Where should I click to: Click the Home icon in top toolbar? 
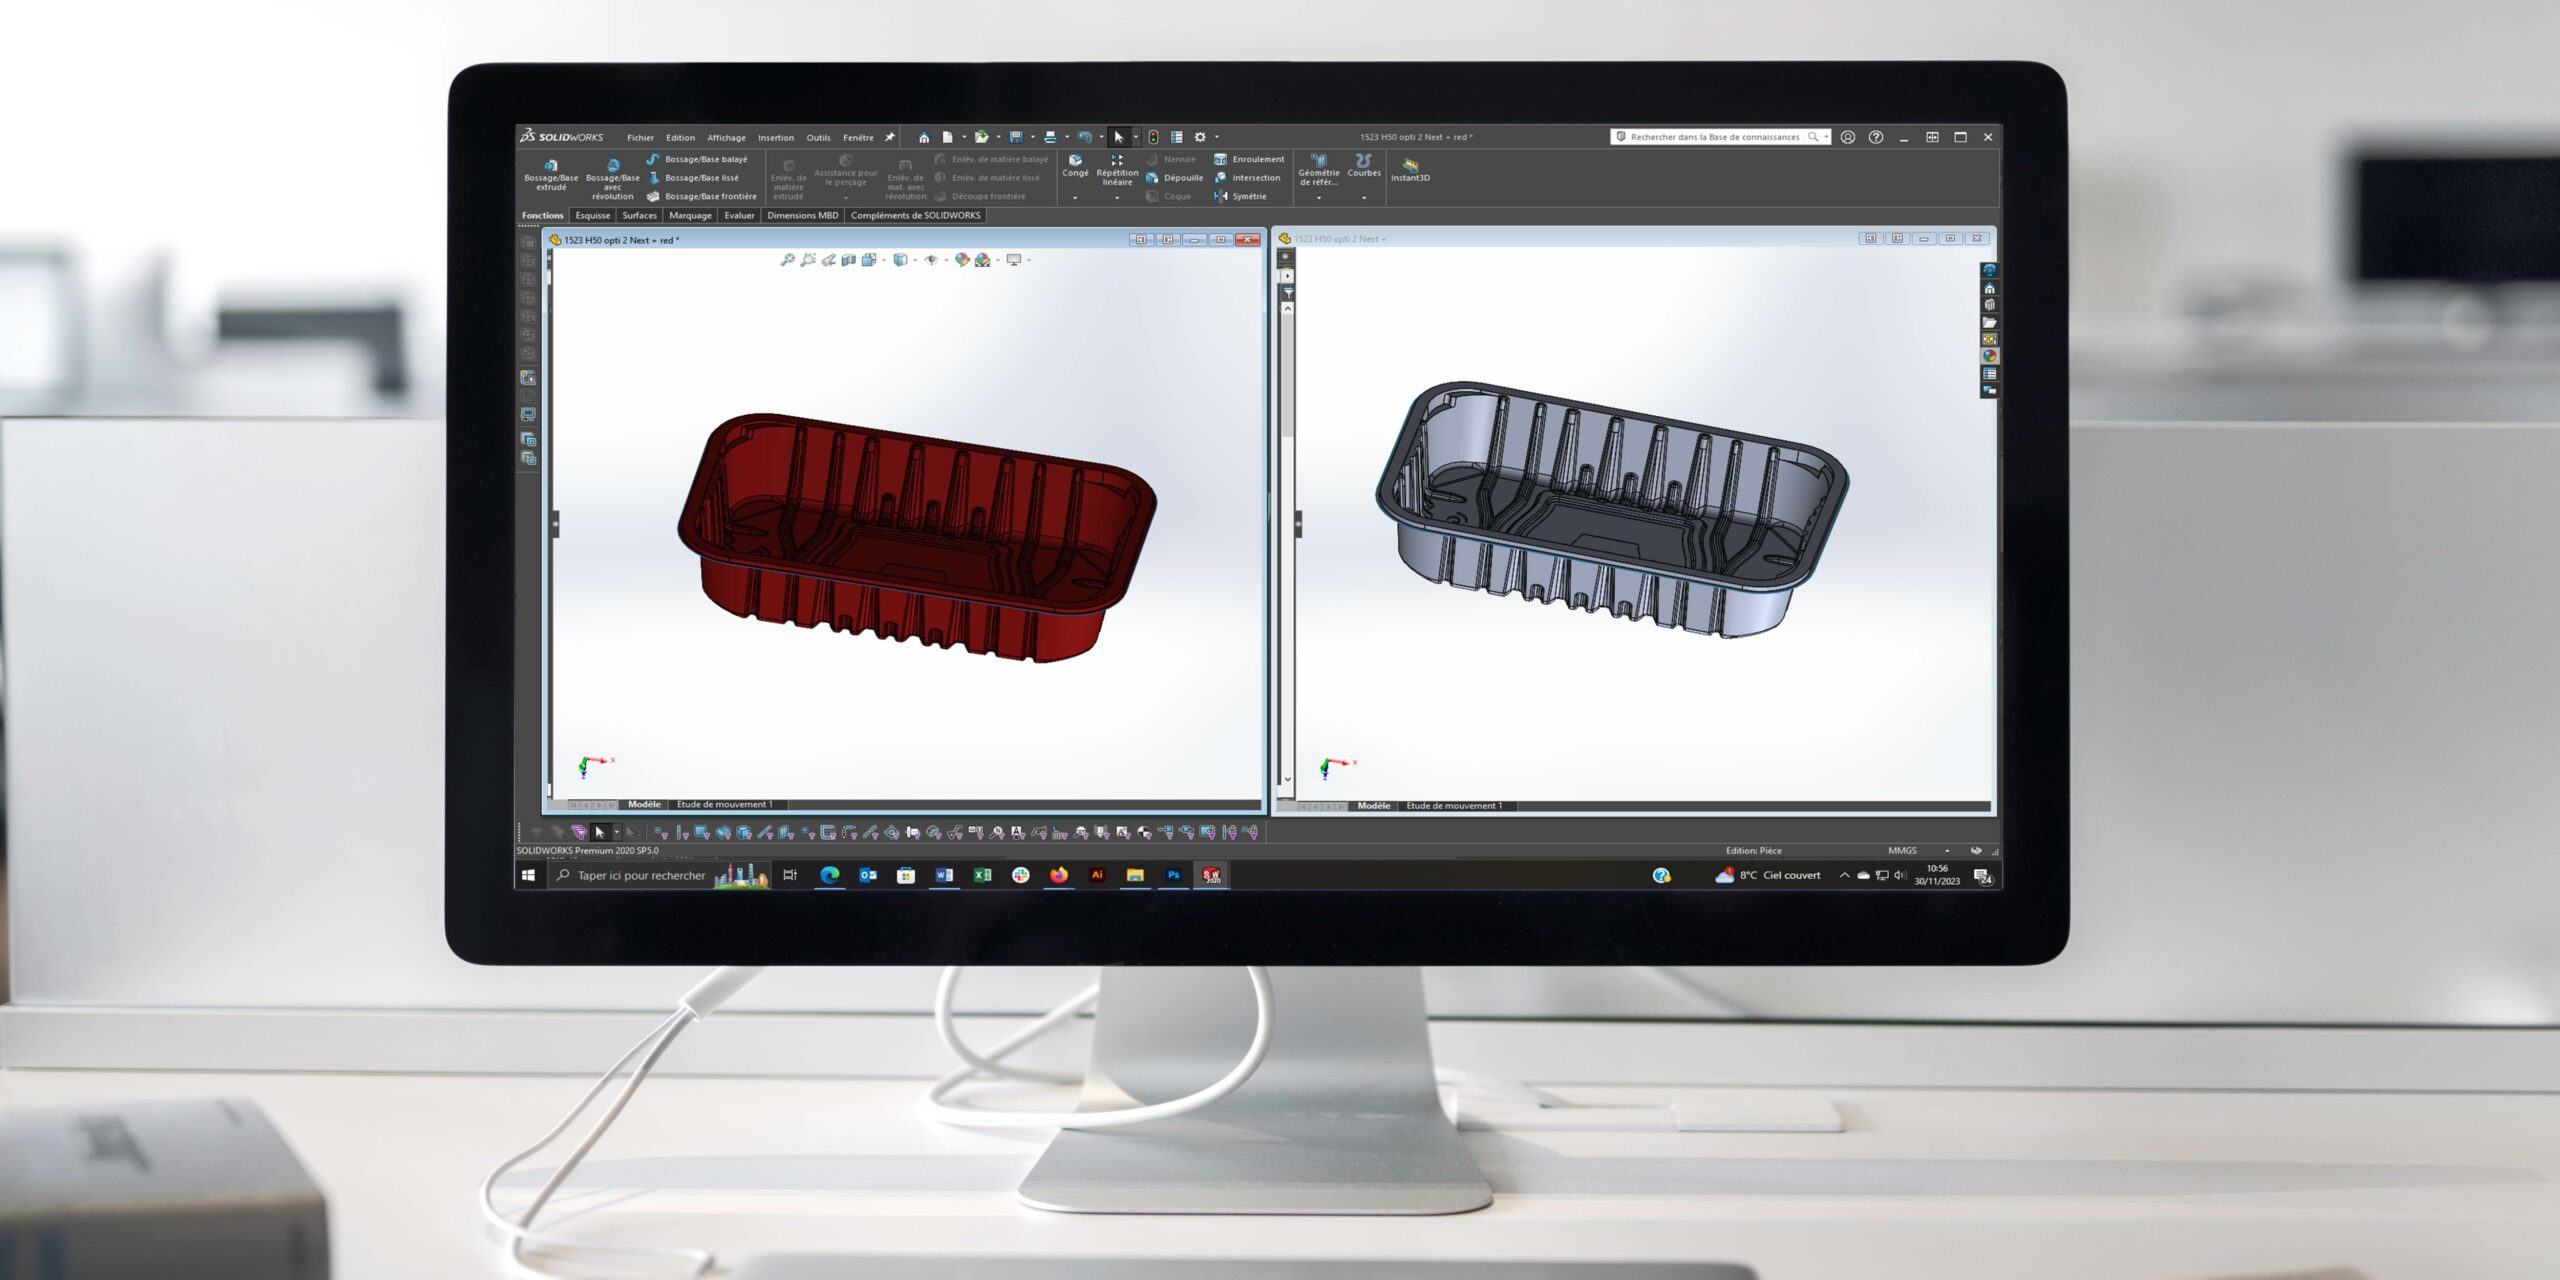click(x=924, y=137)
